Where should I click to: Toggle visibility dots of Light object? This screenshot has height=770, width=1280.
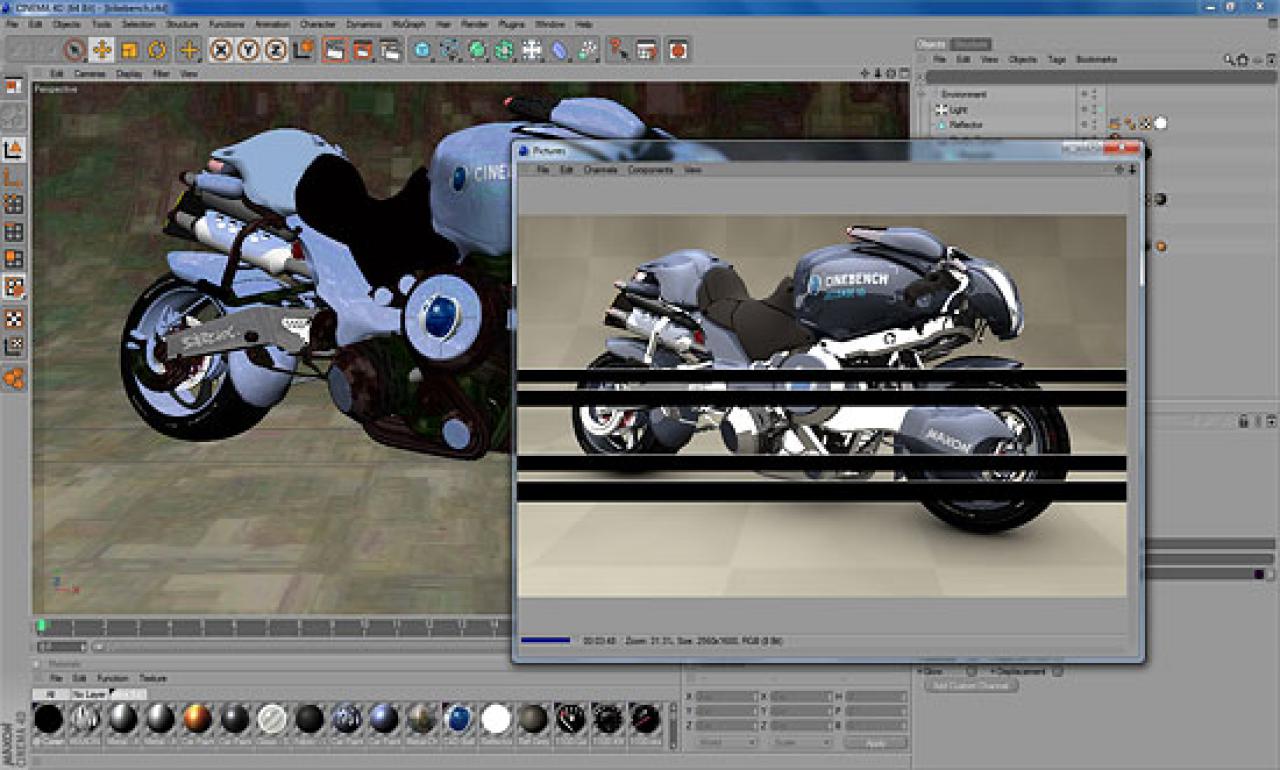coord(1094,109)
